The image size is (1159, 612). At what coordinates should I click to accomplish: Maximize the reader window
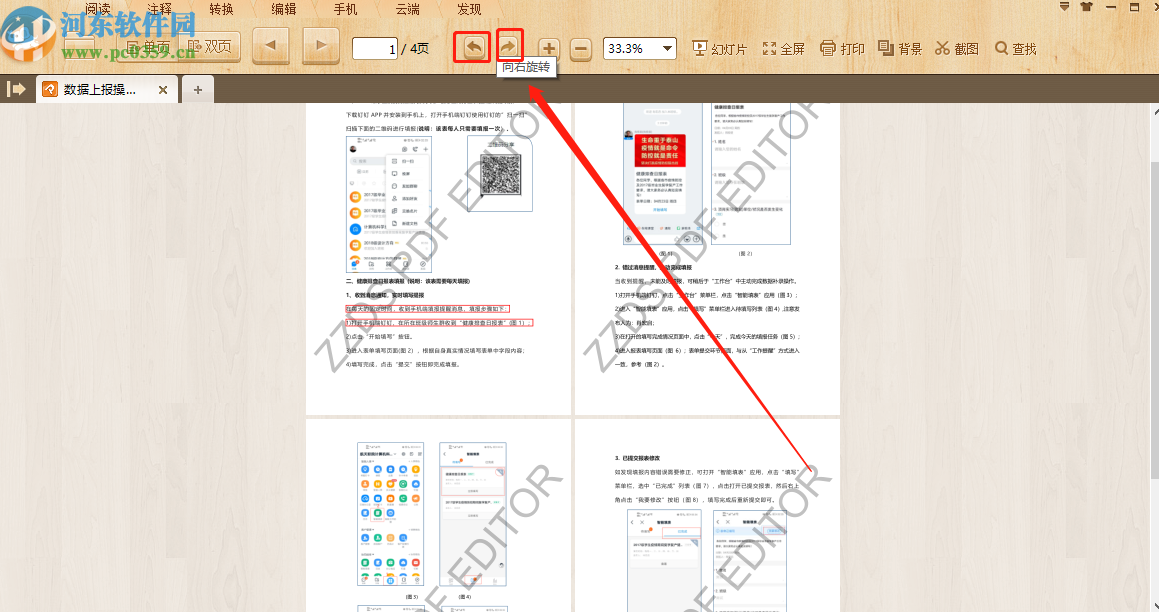tap(1134, 7)
